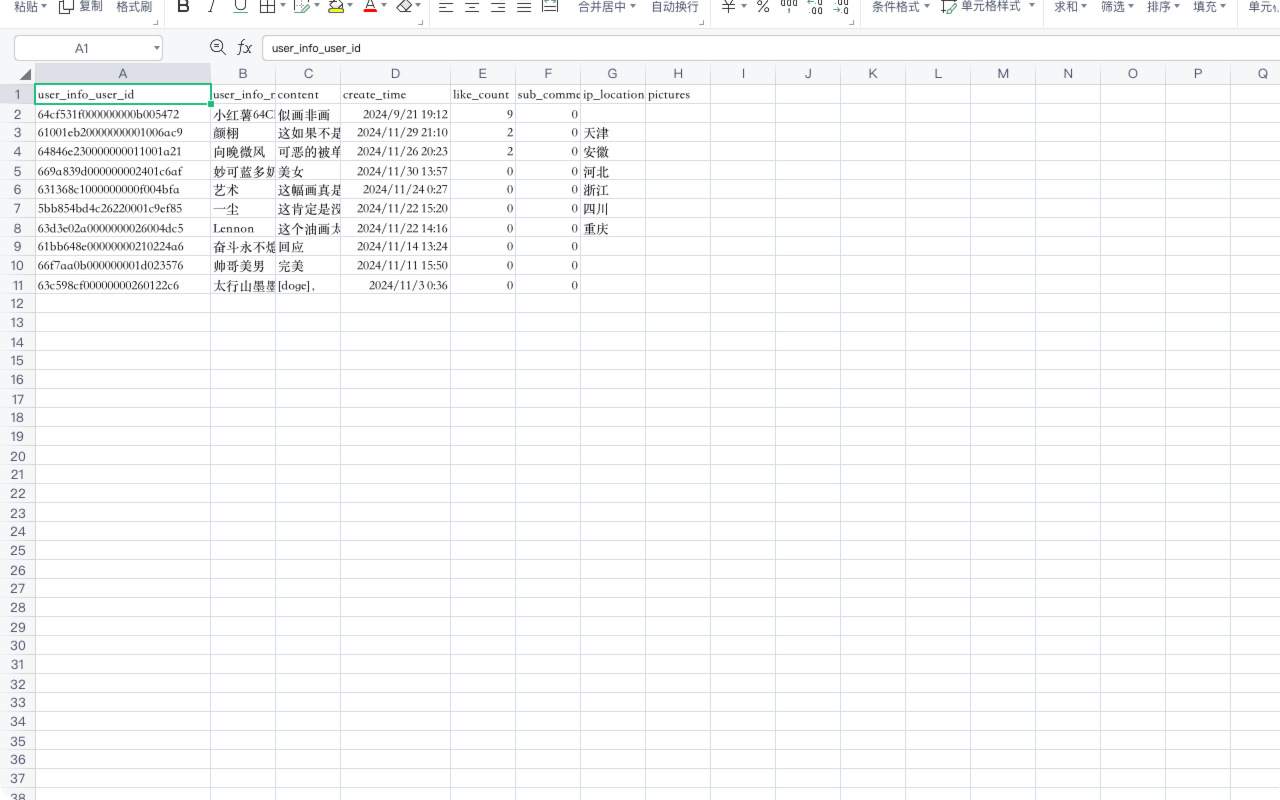The height and width of the screenshot is (800, 1280).
Task: Click the format painter (格式刷) button
Action: click(134, 7)
